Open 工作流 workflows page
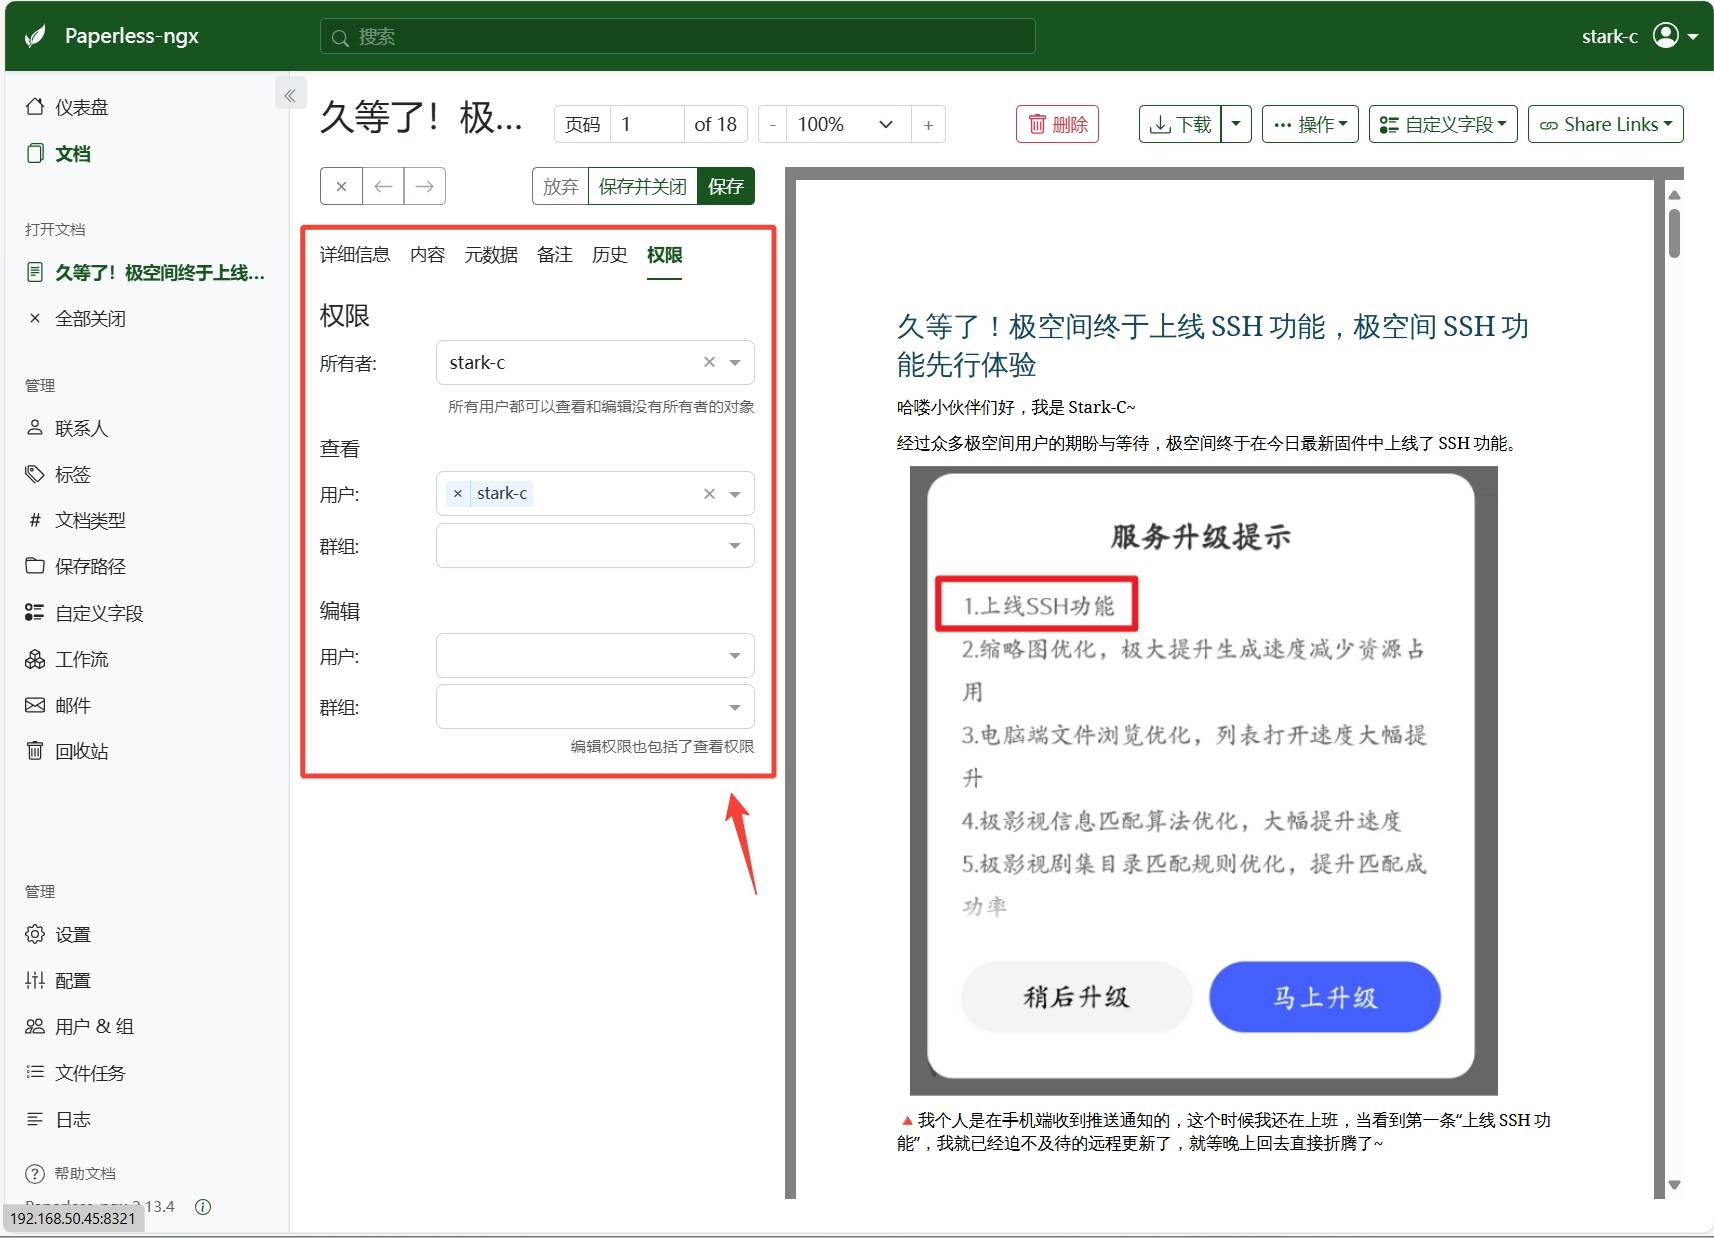The width and height of the screenshot is (1714, 1238). point(67,659)
